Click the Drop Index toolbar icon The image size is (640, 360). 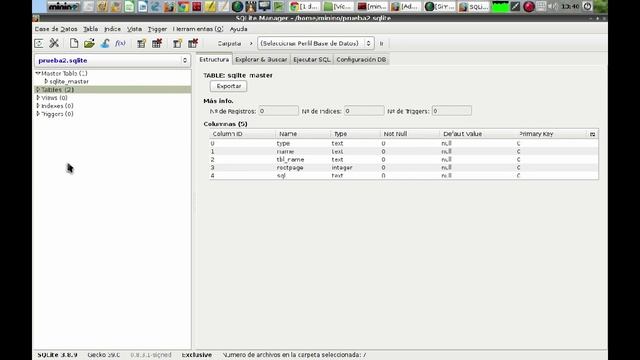point(193,43)
